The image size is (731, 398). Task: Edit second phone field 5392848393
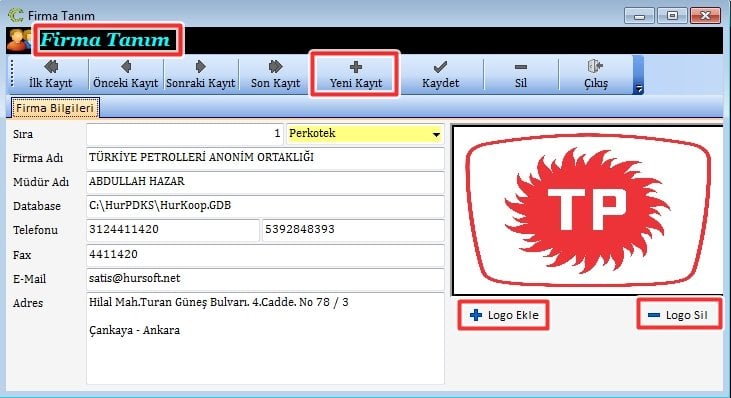353,230
